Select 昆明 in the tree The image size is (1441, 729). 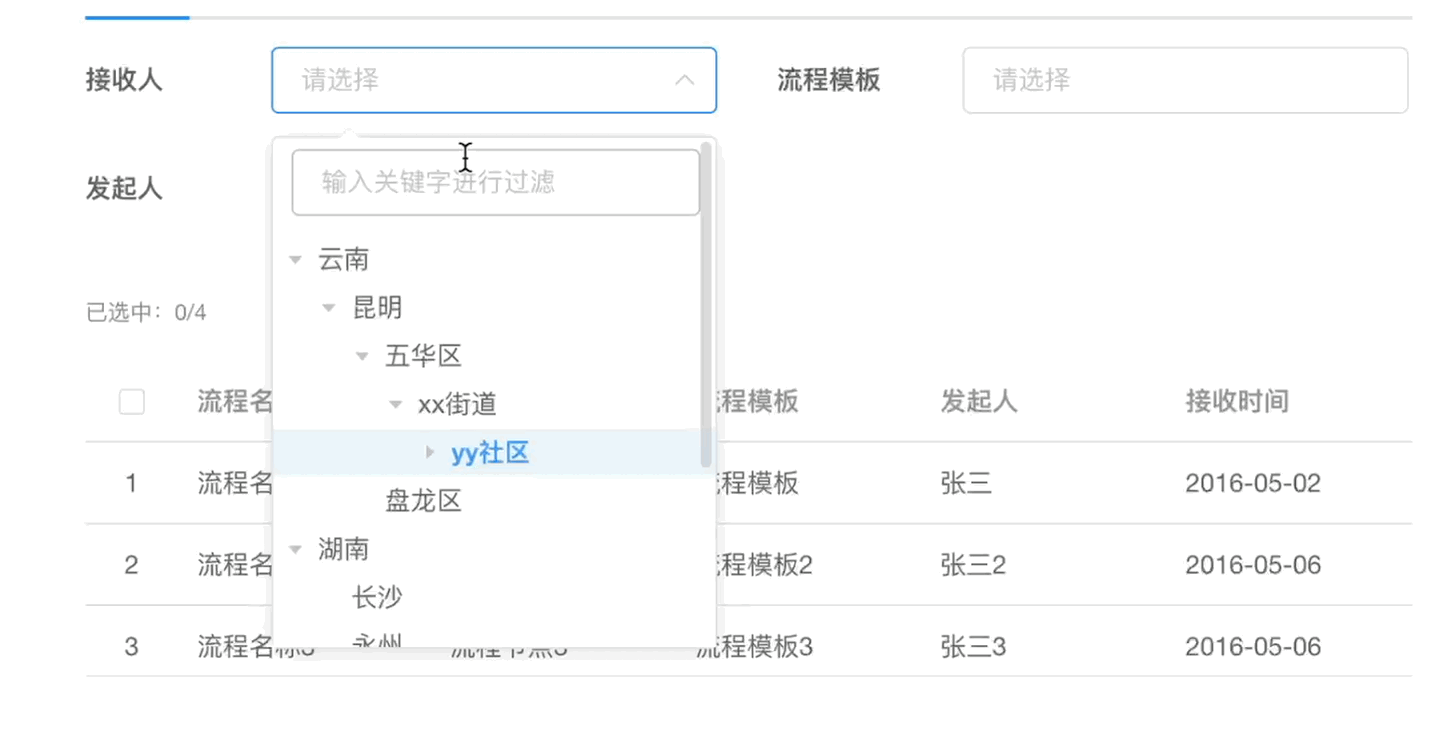(x=377, y=308)
